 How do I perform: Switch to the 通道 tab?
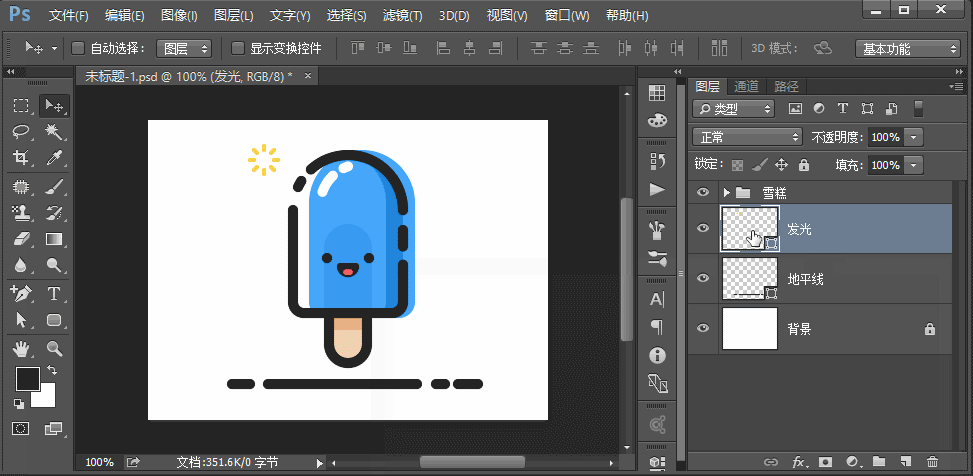click(746, 87)
